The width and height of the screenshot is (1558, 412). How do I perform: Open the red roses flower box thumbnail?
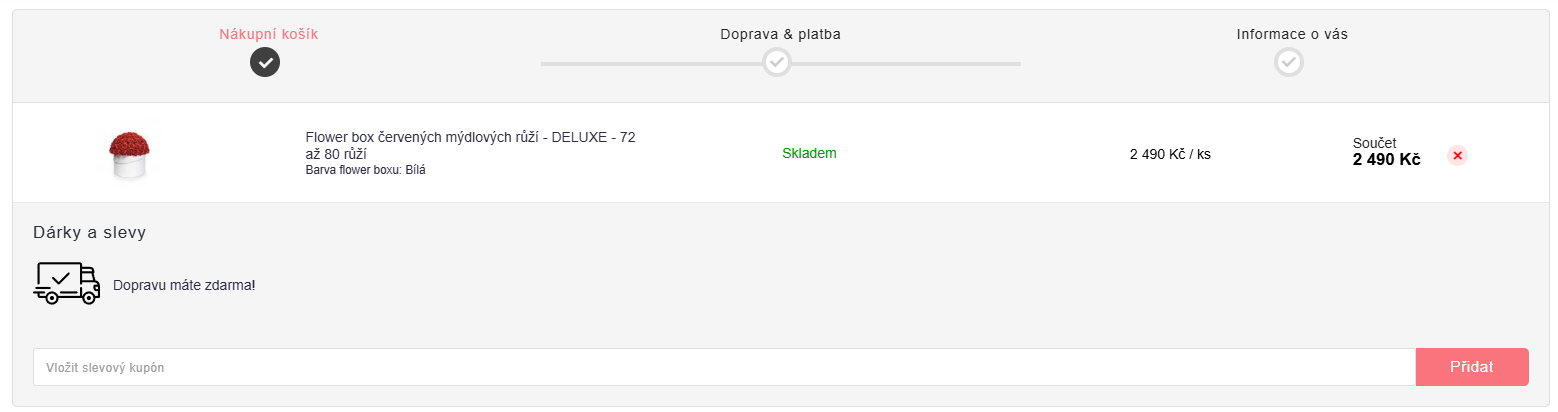pos(128,155)
